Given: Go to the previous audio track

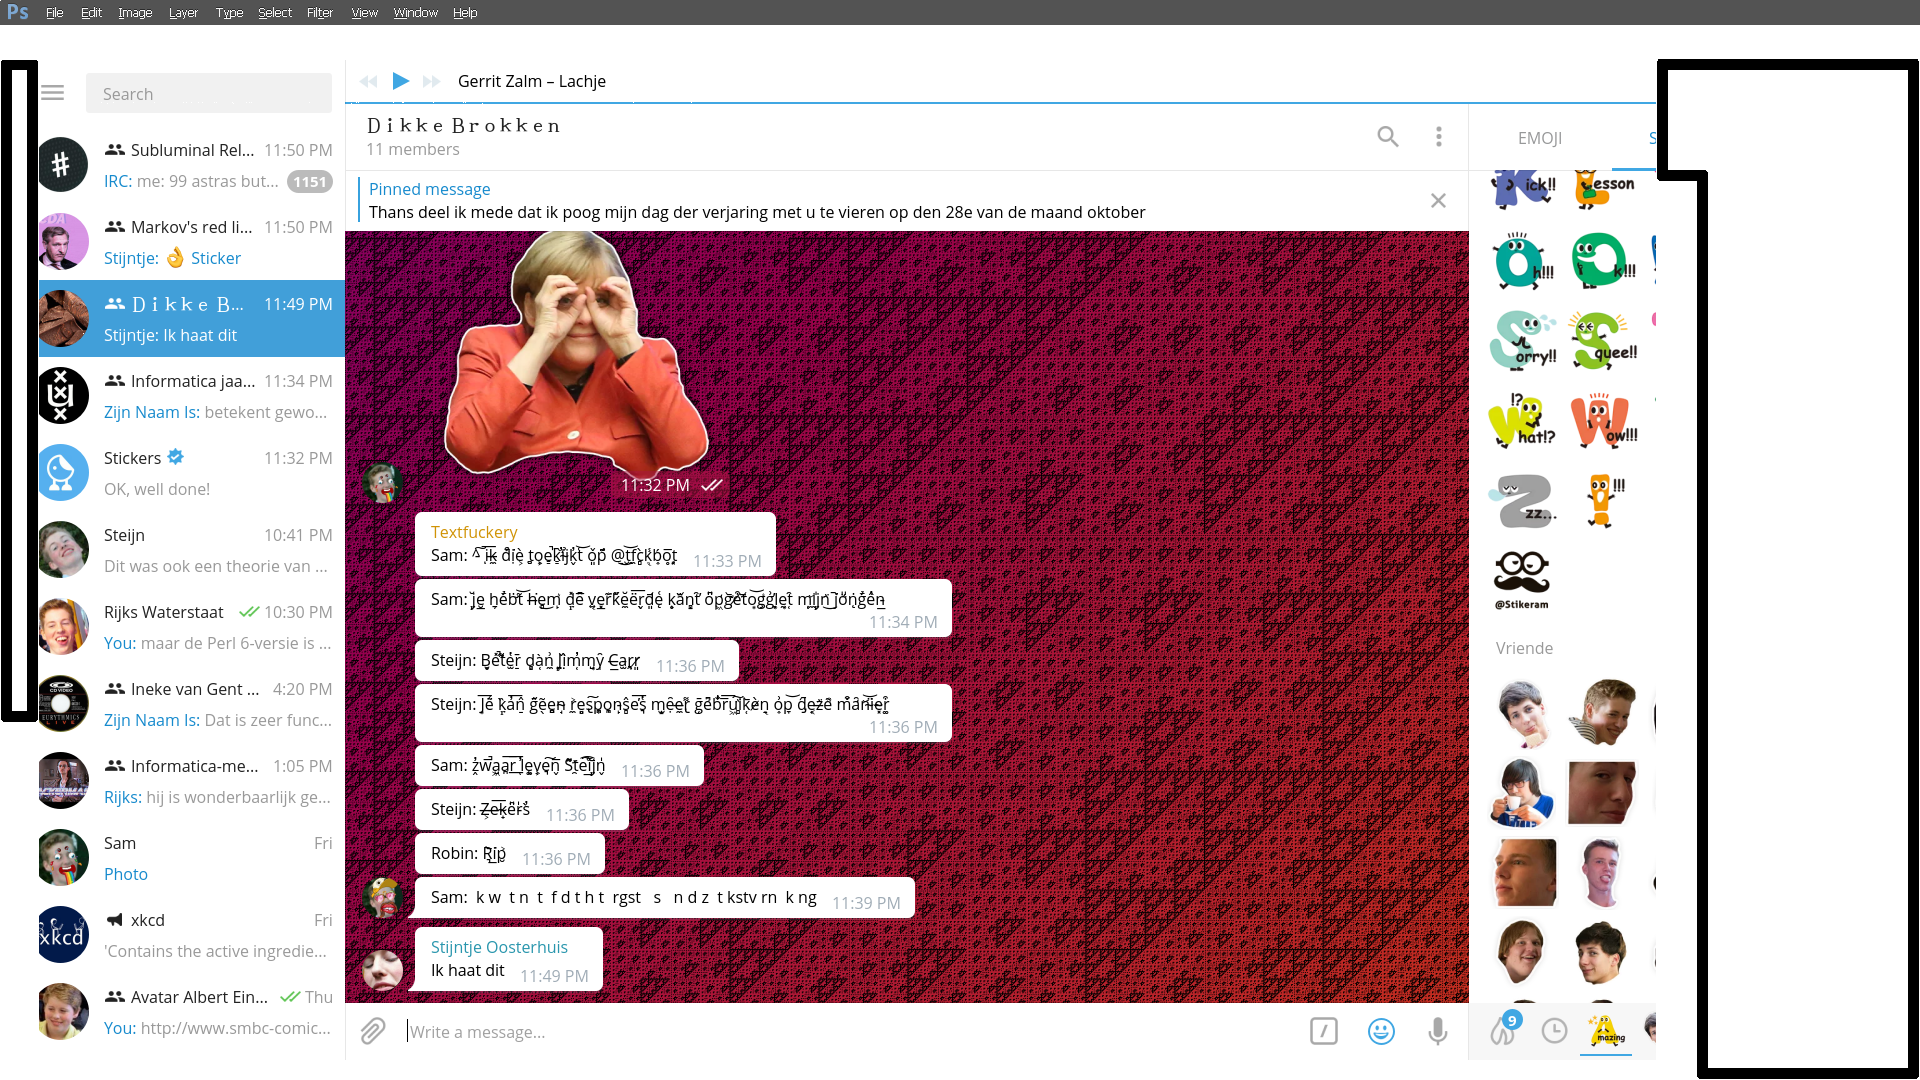Looking at the screenshot, I should 369,81.
